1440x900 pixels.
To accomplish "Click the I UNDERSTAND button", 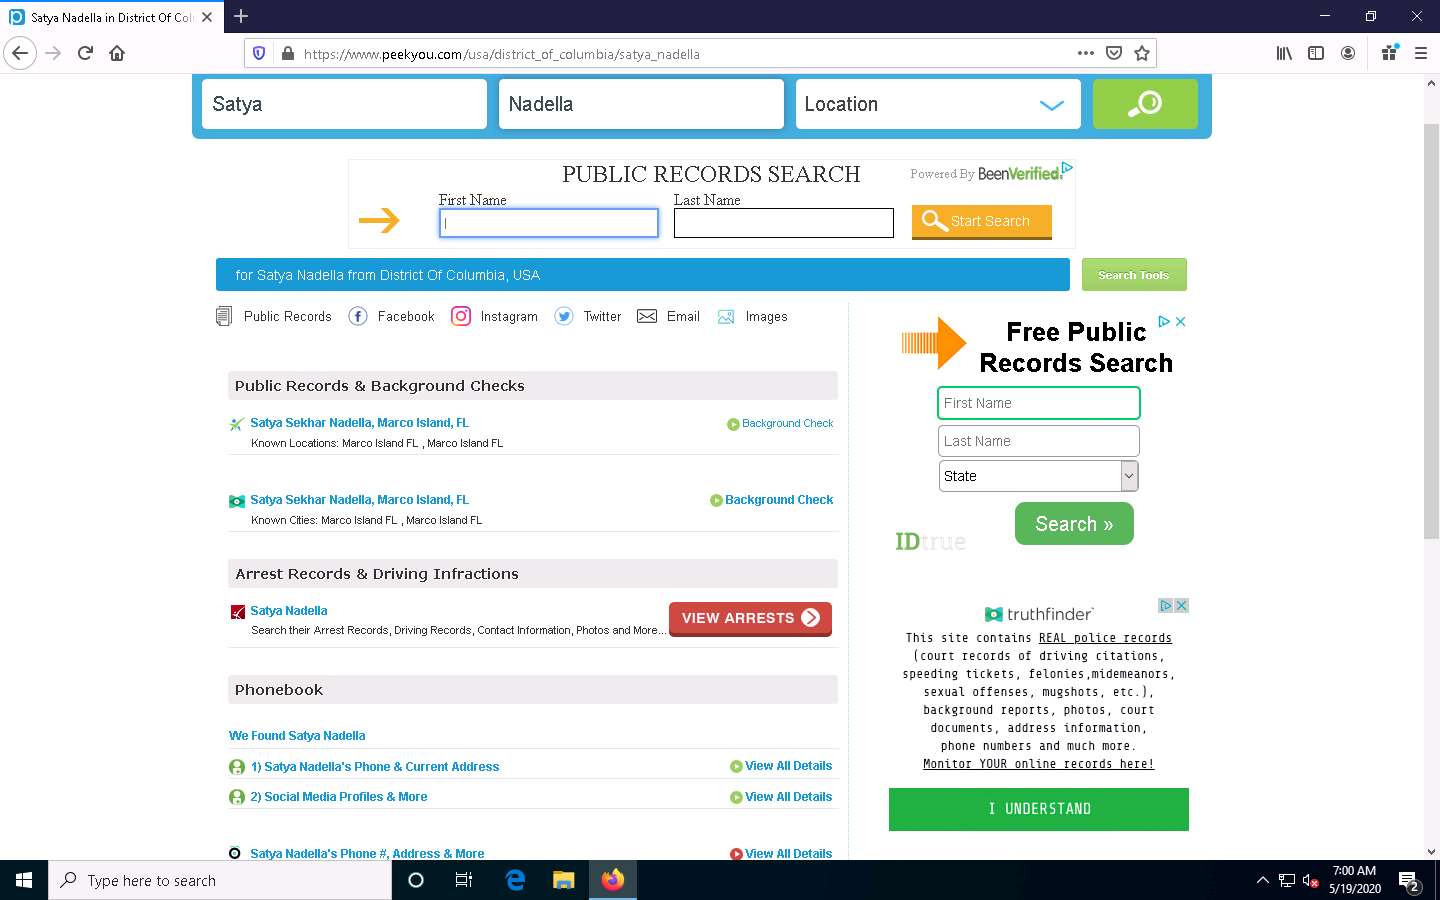I will [1039, 809].
